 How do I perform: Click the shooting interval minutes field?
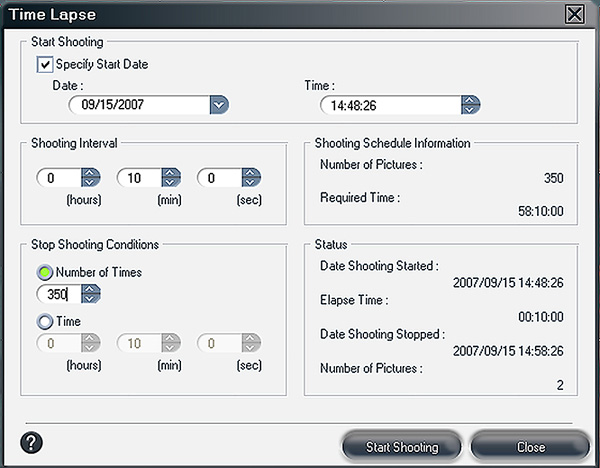pyautogui.click(x=138, y=178)
